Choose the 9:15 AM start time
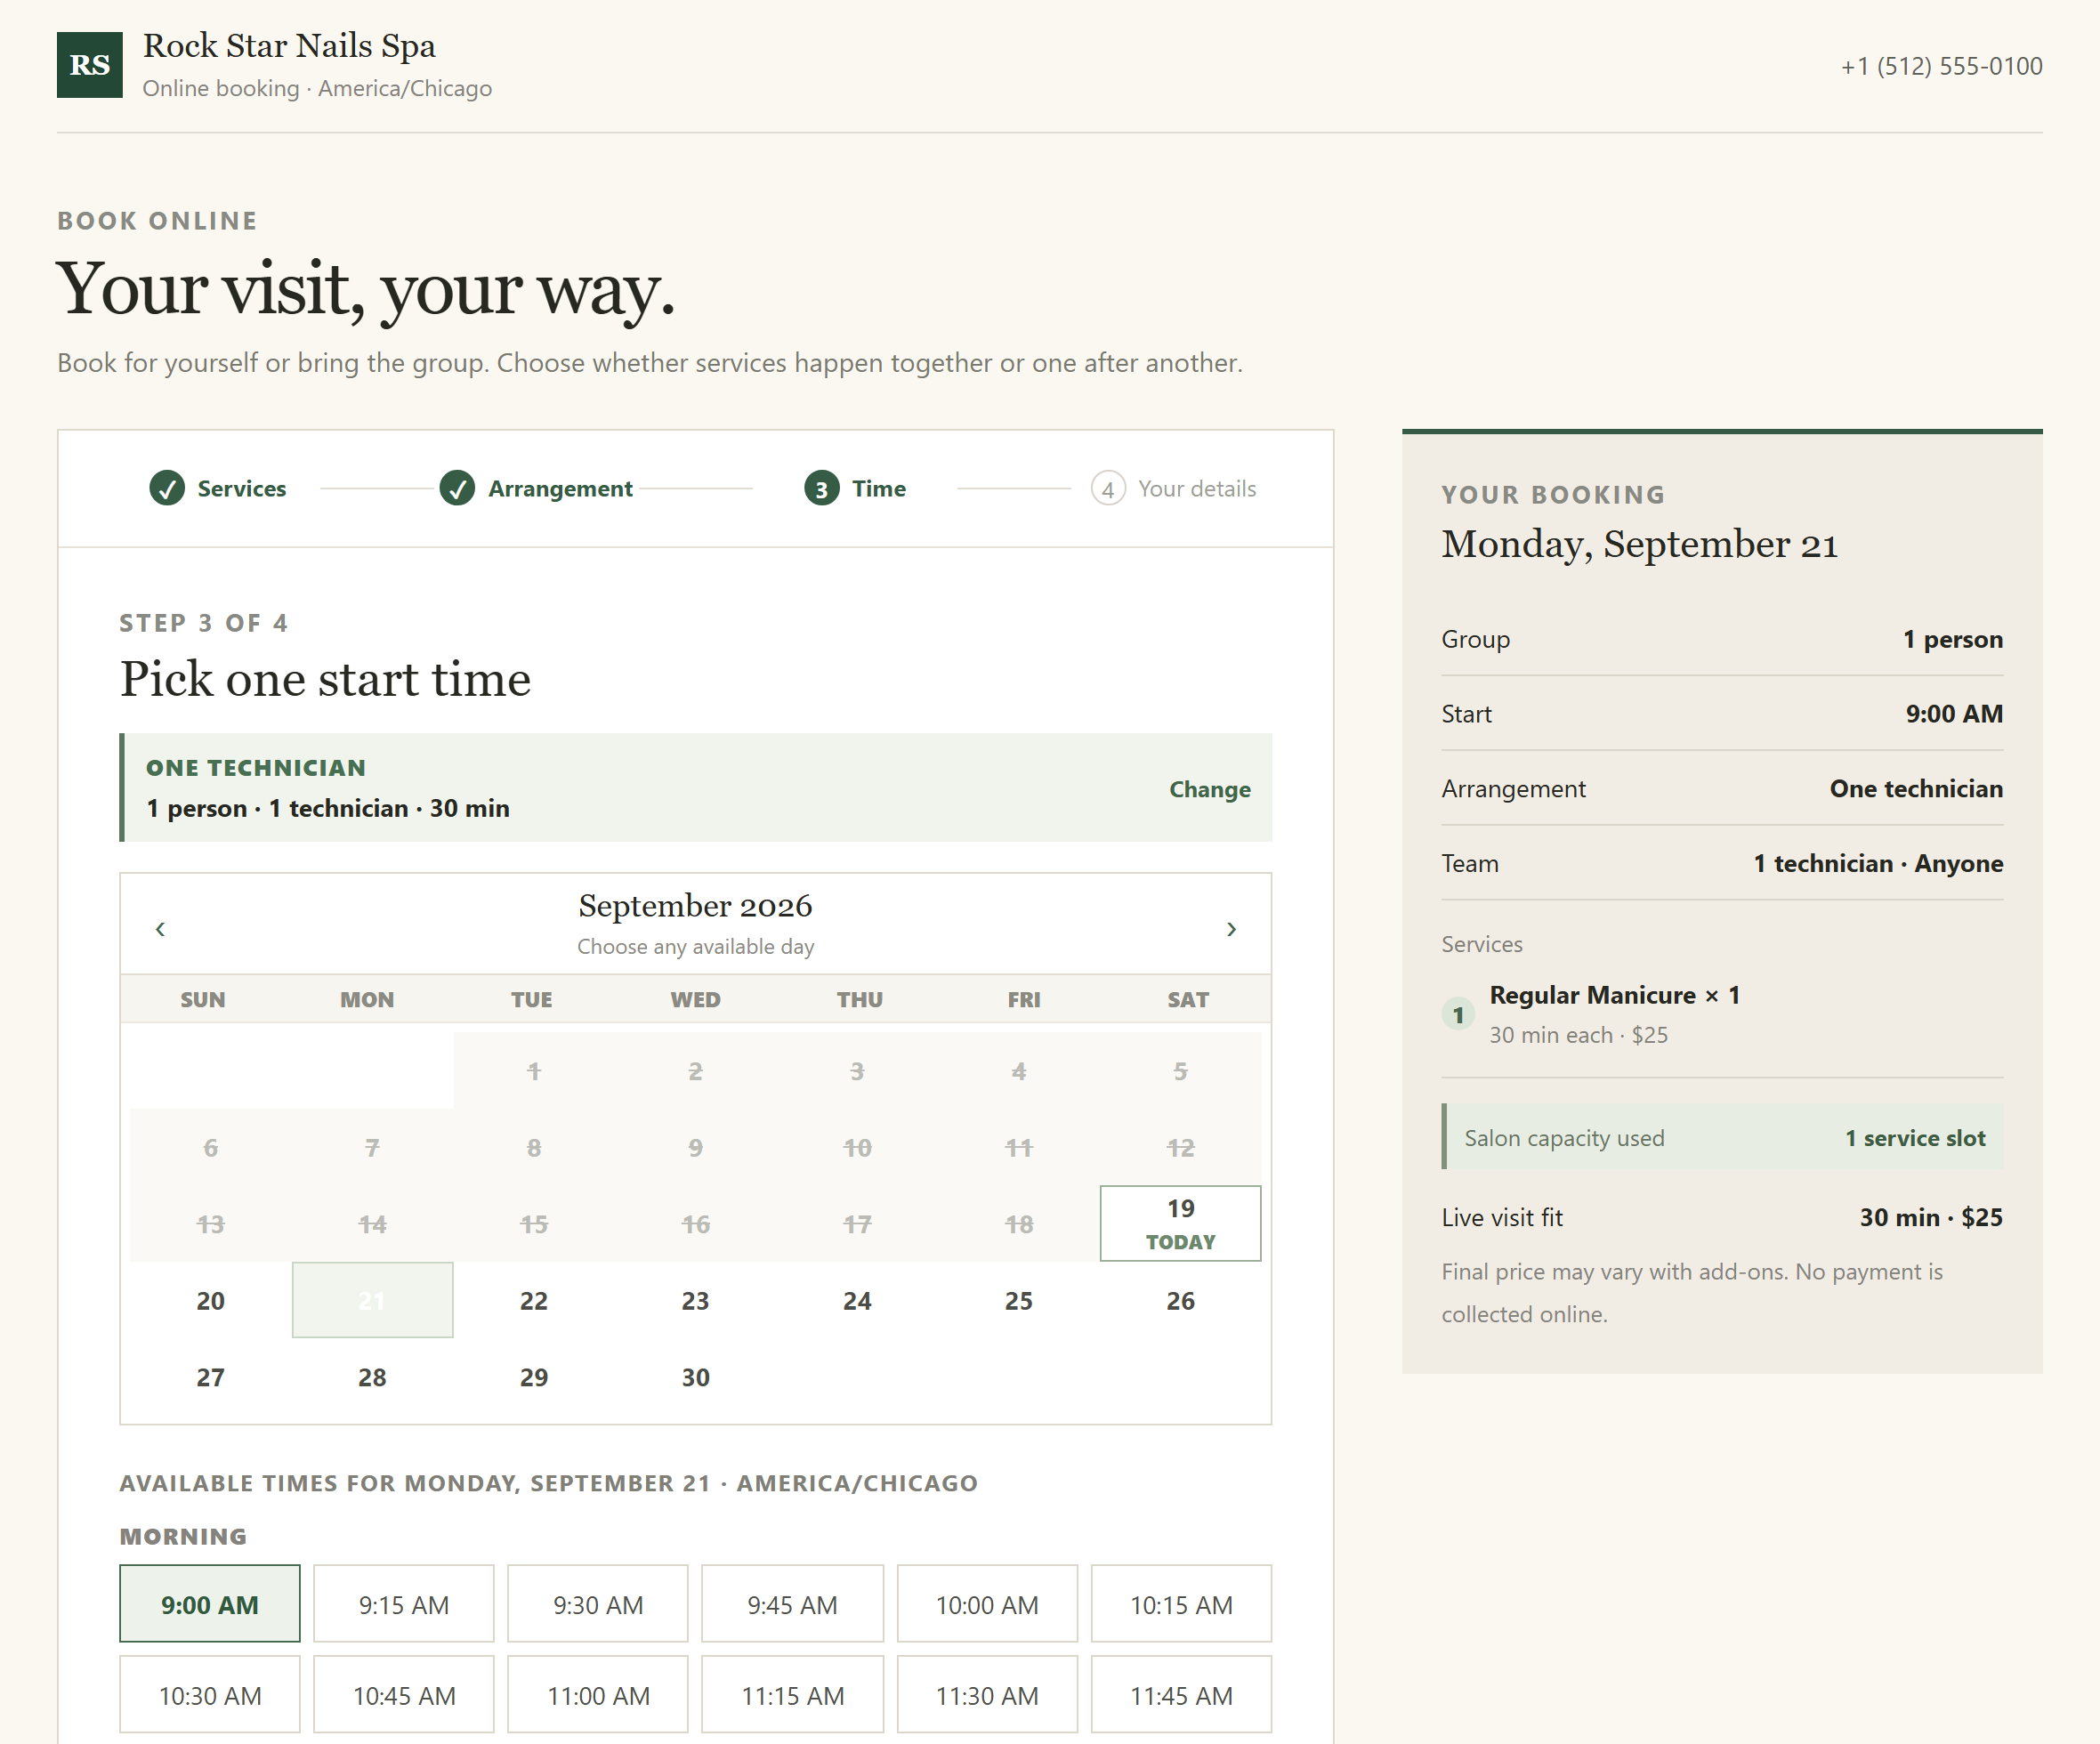This screenshot has width=2100, height=1744. coord(404,1604)
